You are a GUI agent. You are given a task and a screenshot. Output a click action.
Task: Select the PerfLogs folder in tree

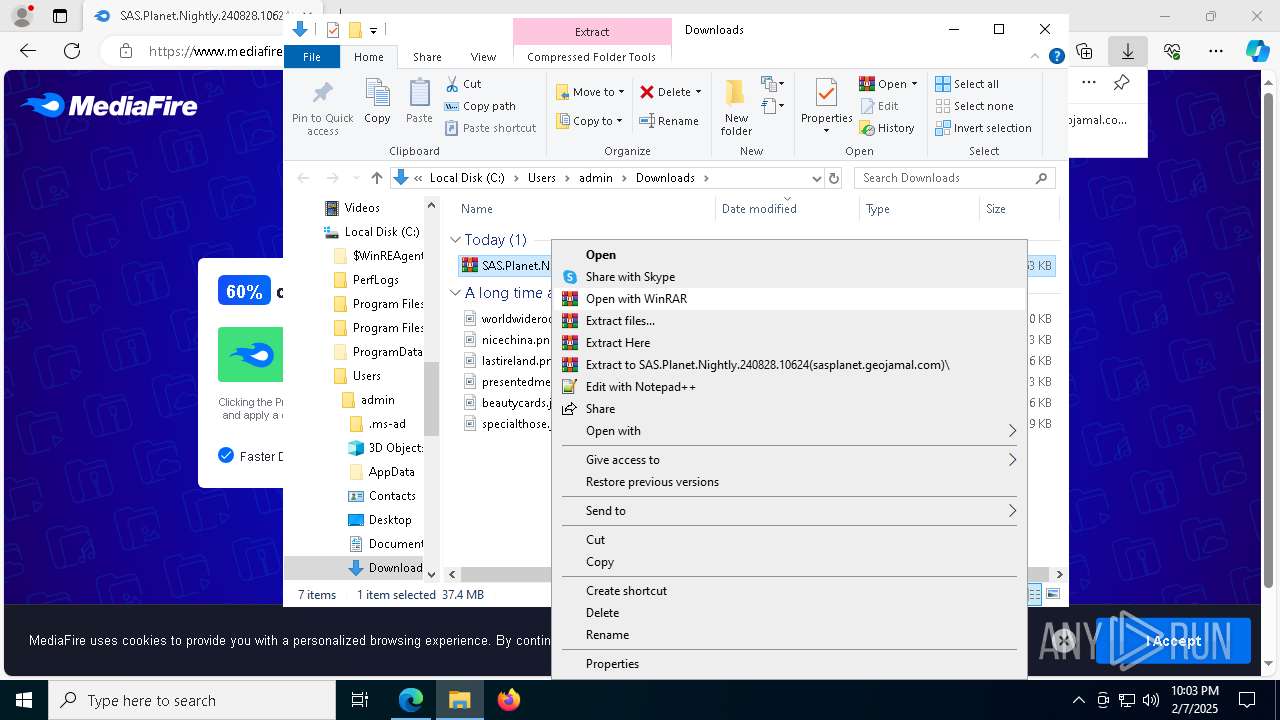375,280
